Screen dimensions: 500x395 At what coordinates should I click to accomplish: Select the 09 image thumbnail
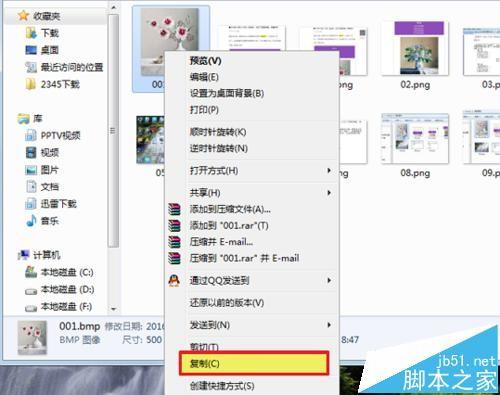click(481, 137)
